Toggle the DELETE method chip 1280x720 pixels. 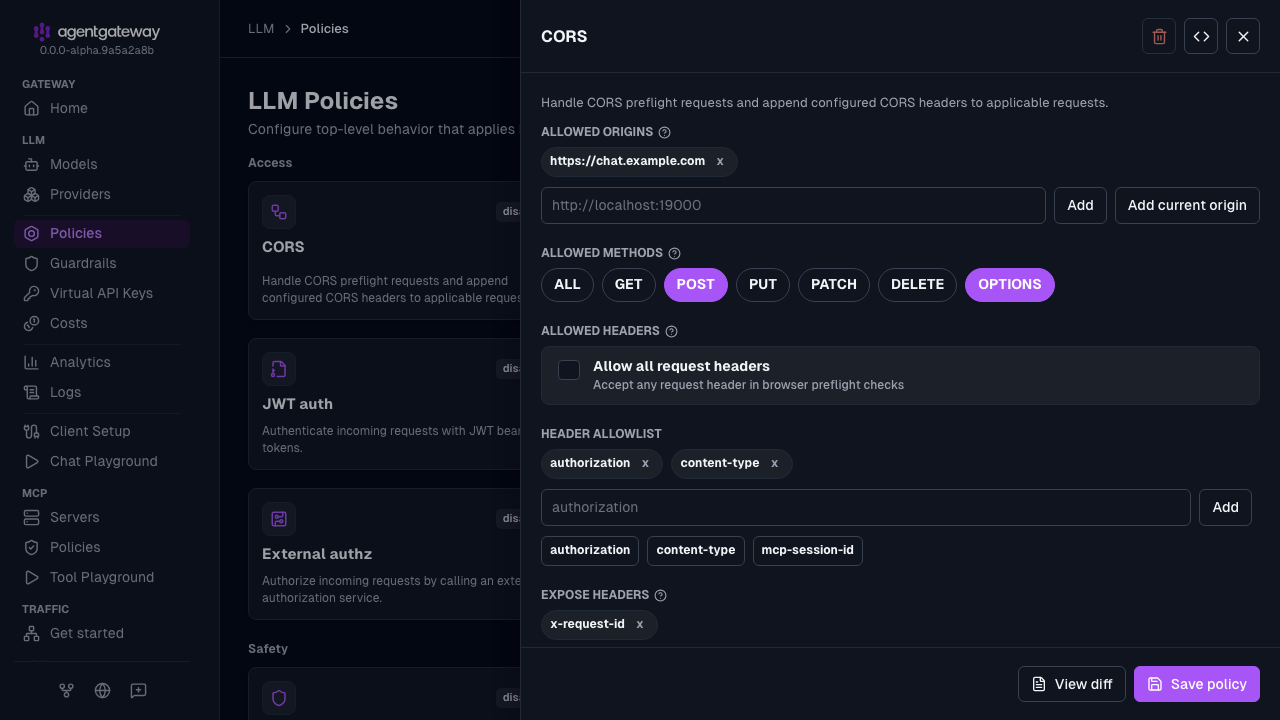(x=917, y=284)
